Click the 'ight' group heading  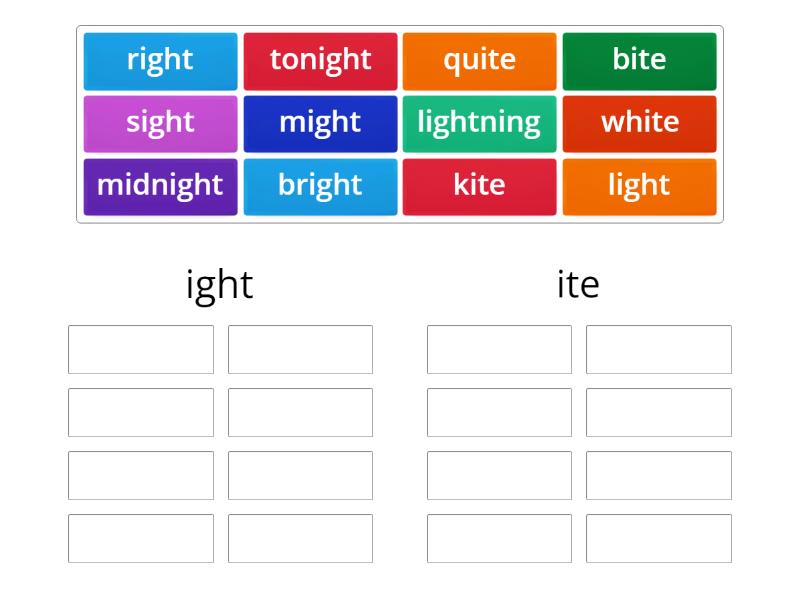tap(220, 285)
